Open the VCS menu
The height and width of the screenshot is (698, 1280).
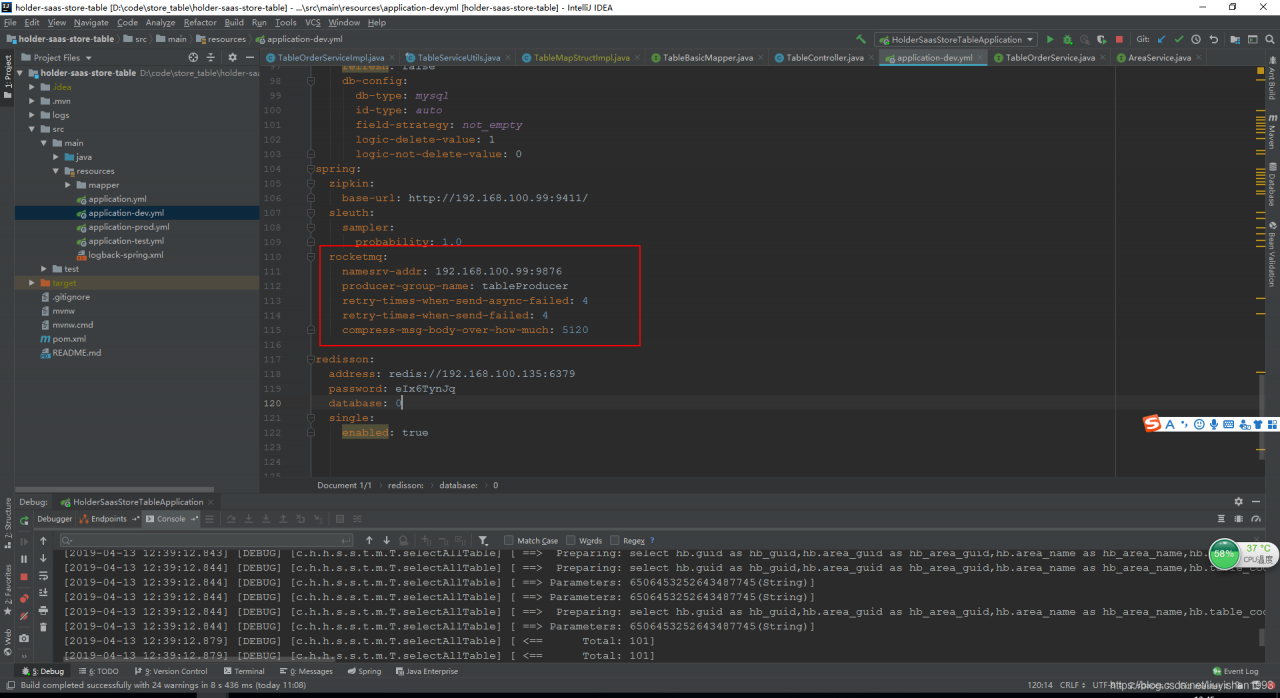click(314, 22)
